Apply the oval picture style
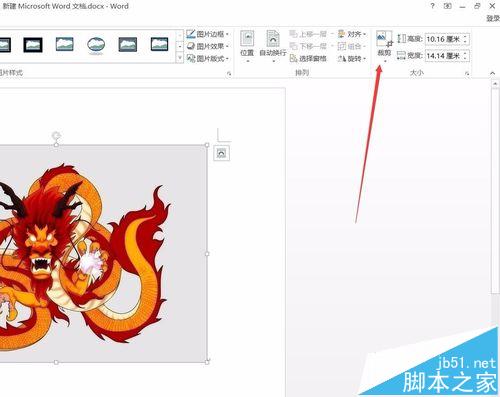Screen dimensions: 500x397 (x=96, y=45)
